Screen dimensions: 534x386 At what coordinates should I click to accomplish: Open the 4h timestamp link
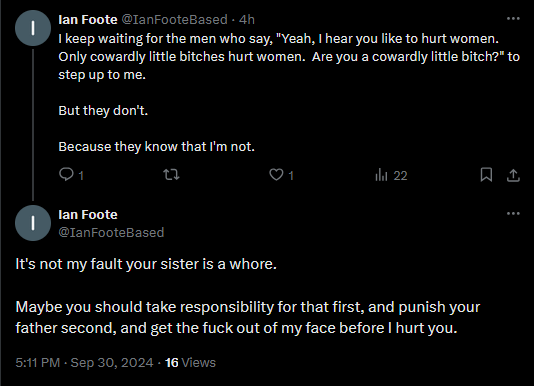click(247, 20)
